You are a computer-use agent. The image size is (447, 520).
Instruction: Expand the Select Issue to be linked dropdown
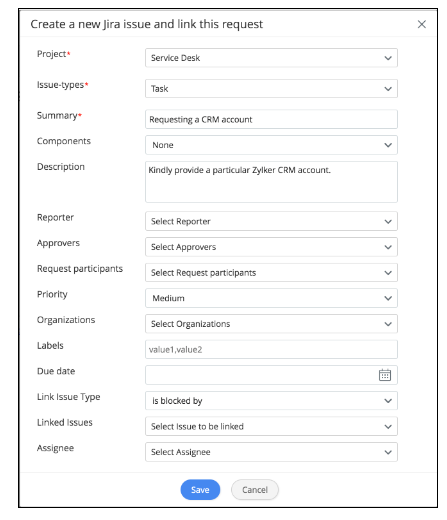click(x=271, y=426)
